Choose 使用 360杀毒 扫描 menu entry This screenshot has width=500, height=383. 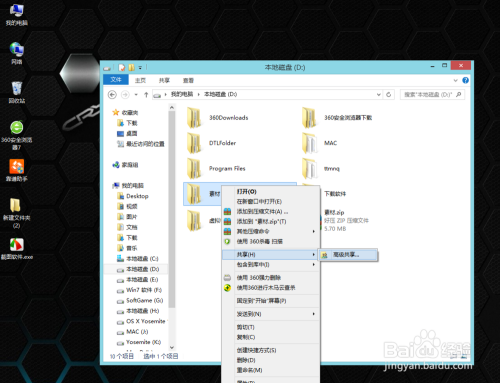(270, 241)
